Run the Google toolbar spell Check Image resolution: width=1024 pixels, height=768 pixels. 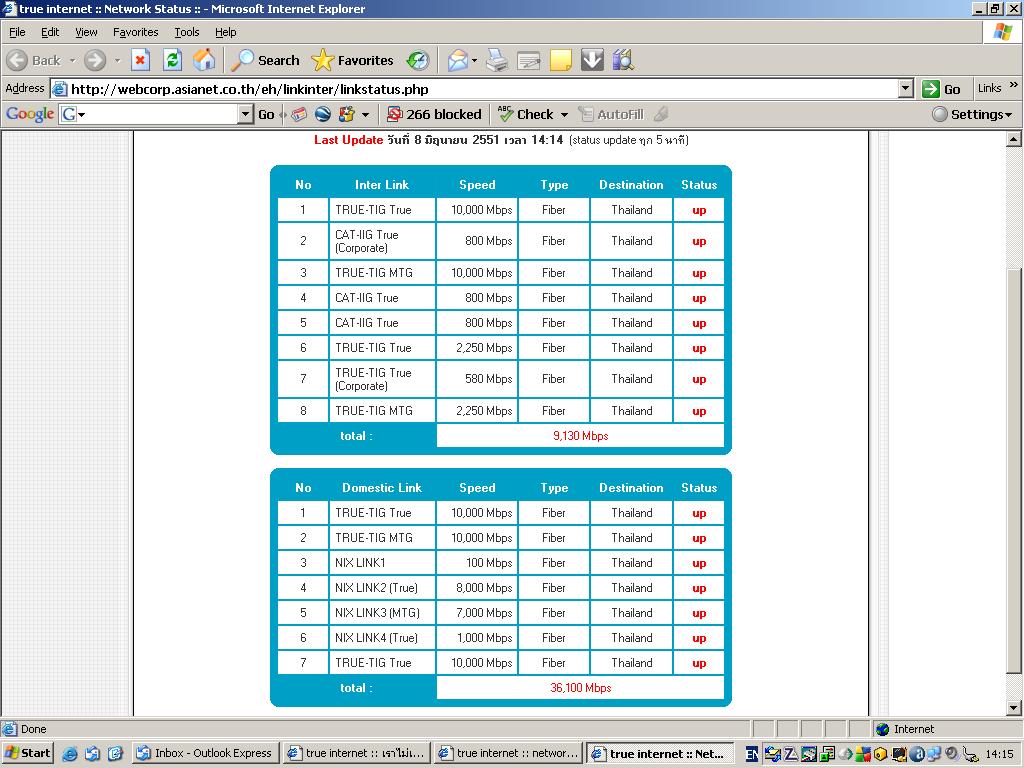click(526, 114)
